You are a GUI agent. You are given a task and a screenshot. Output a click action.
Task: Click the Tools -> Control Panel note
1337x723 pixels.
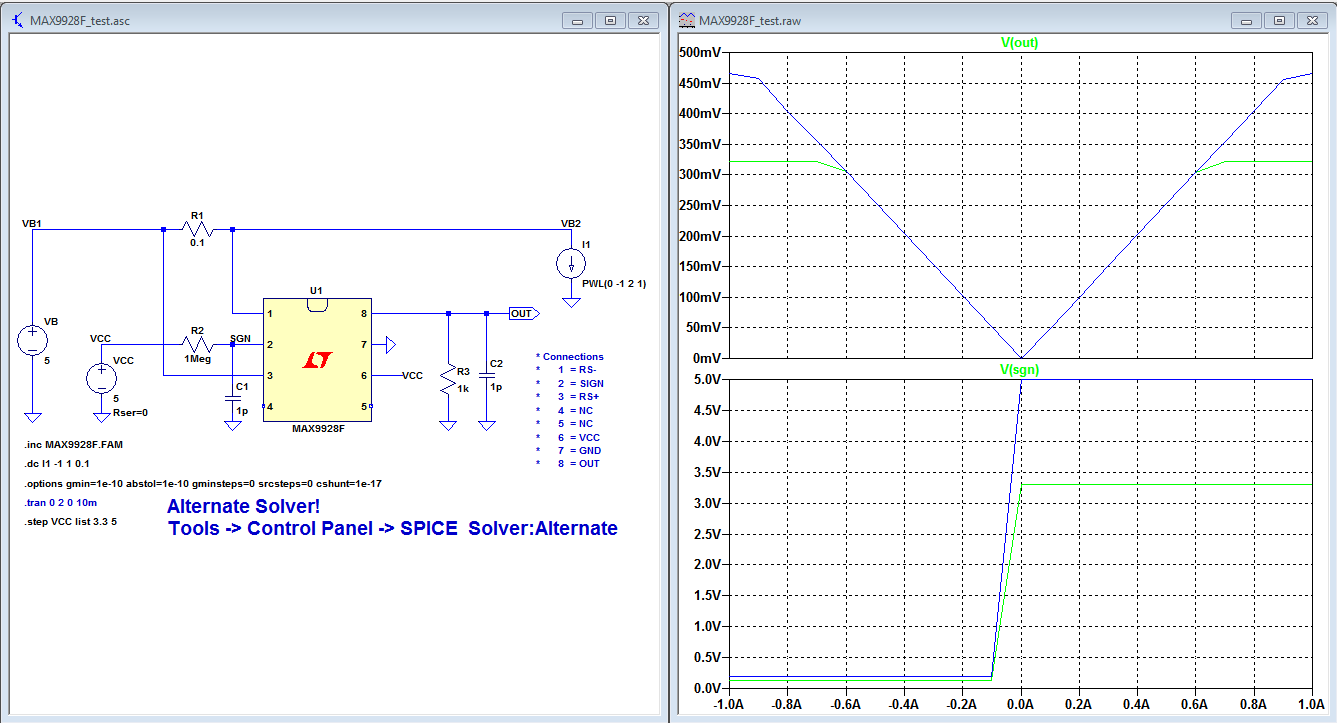coord(392,528)
